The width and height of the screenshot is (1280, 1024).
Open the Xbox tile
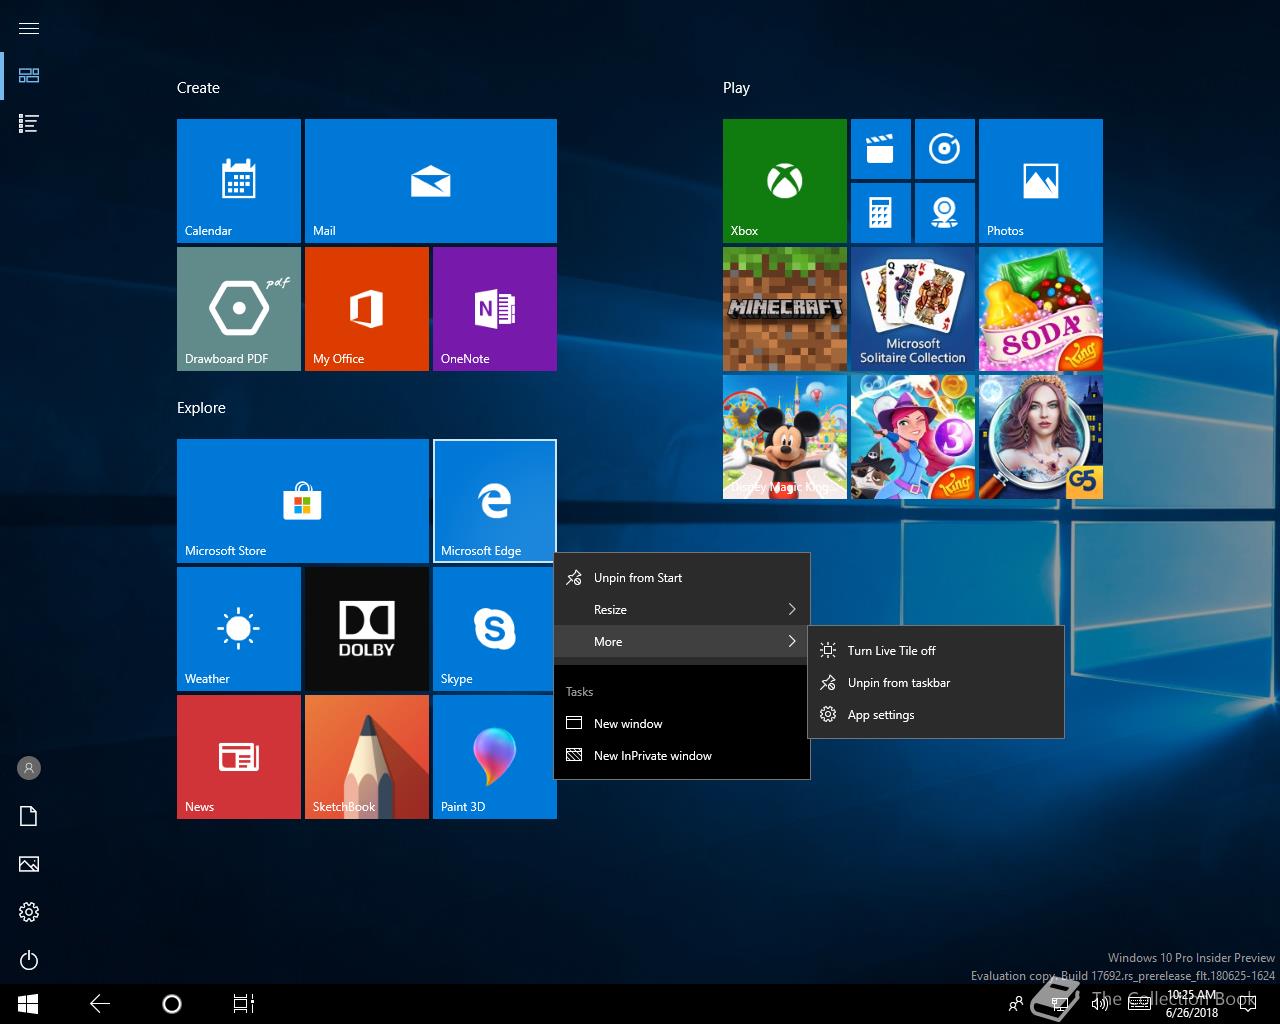[784, 181]
